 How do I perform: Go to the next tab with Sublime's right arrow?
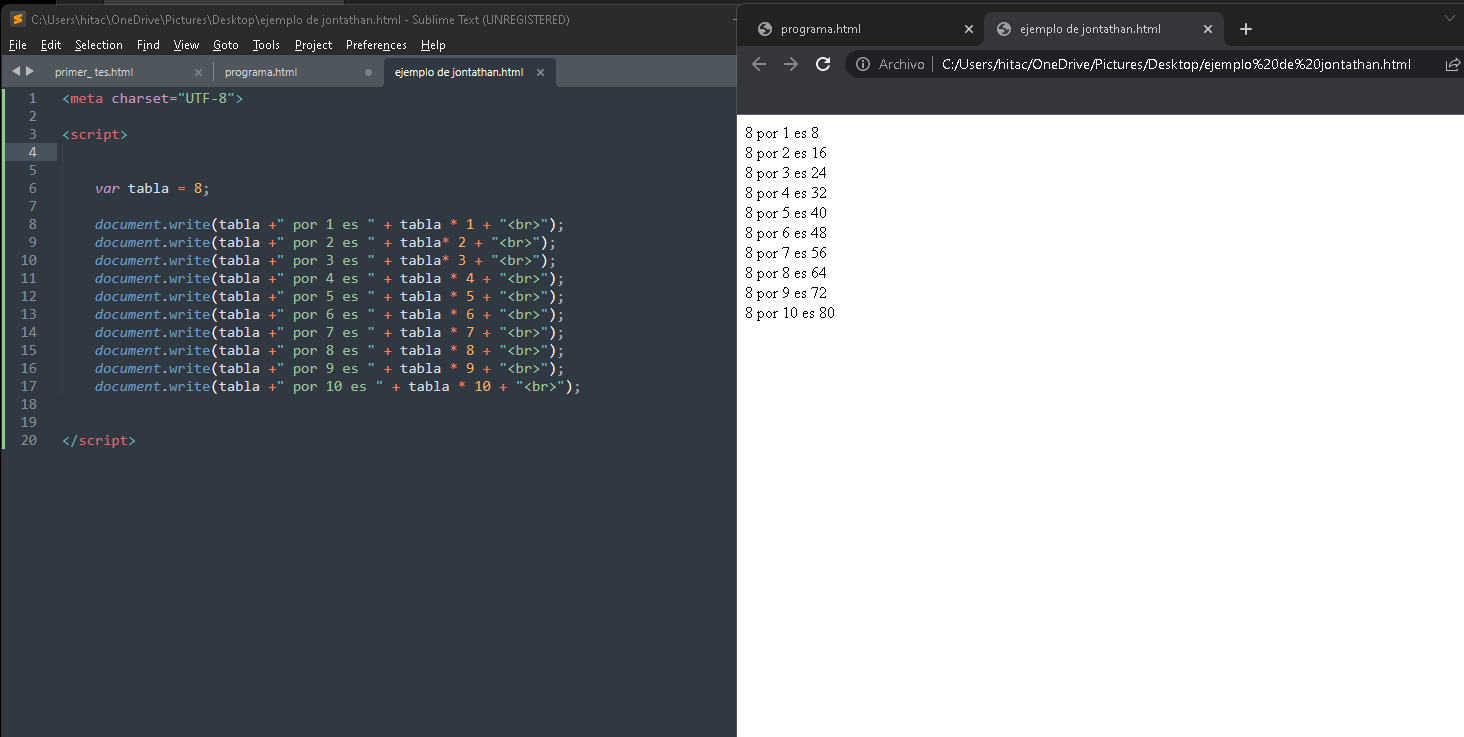pyautogui.click(x=30, y=71)
